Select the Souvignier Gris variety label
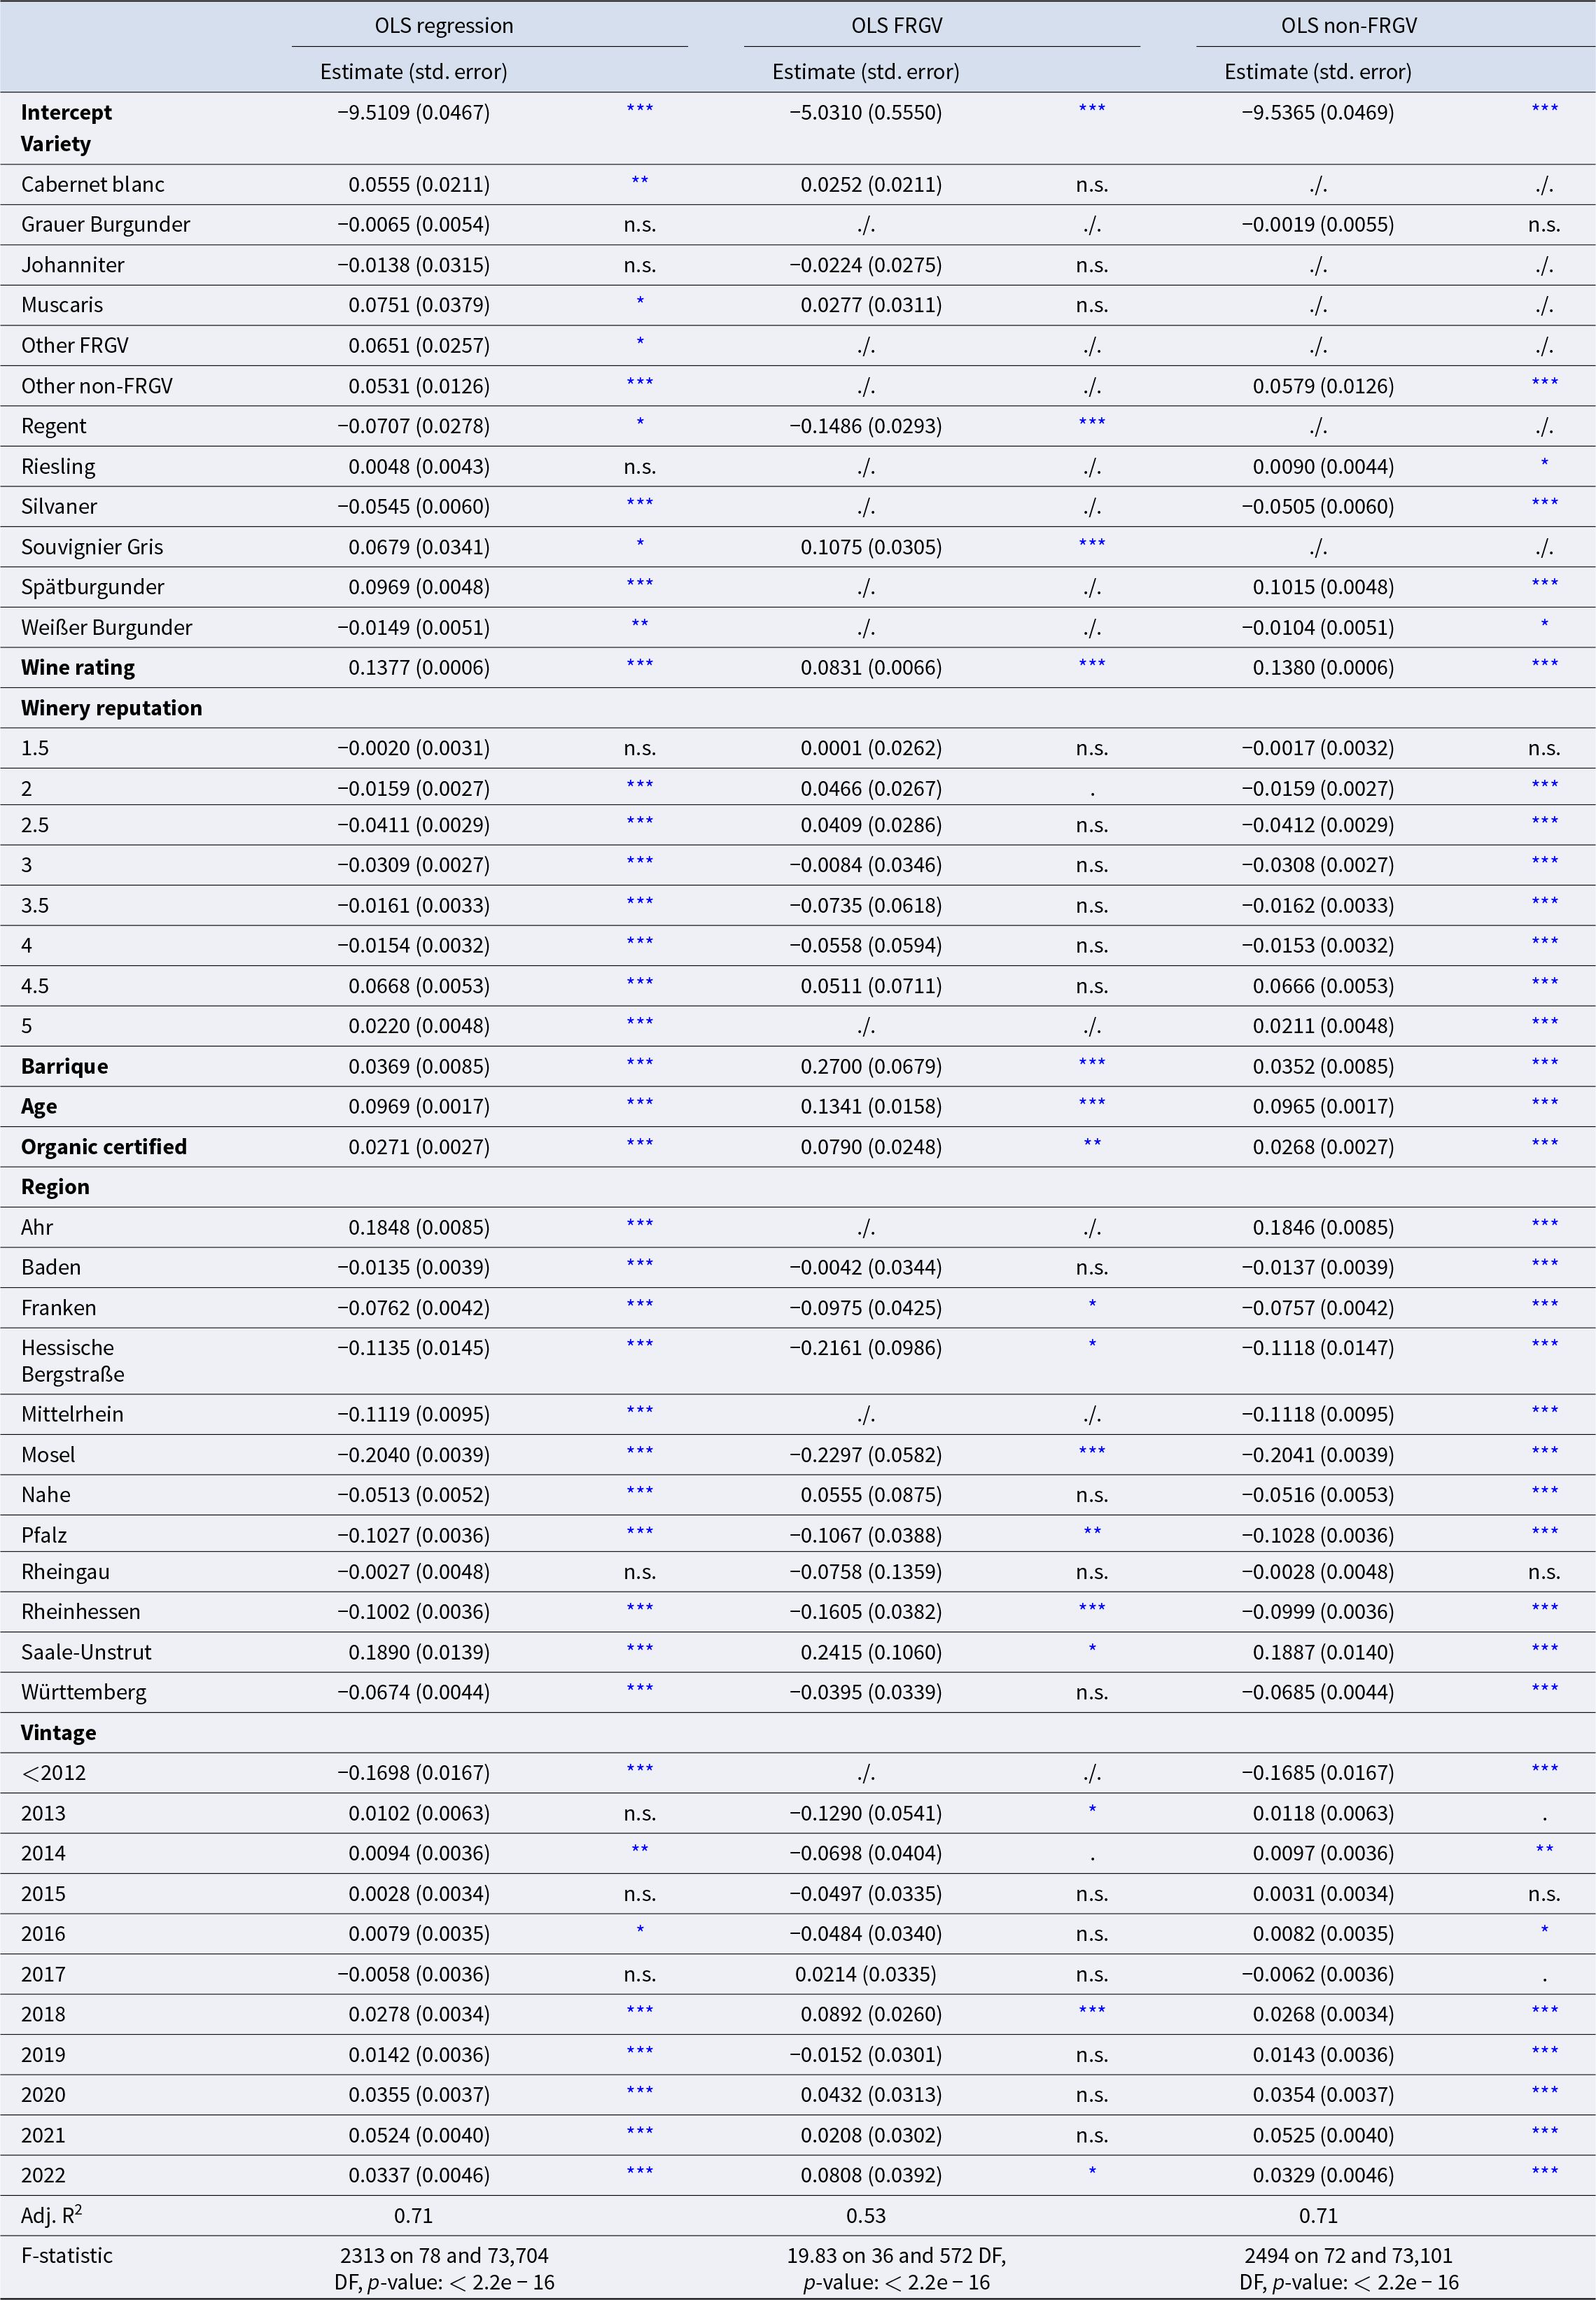 tap(92, 547)
